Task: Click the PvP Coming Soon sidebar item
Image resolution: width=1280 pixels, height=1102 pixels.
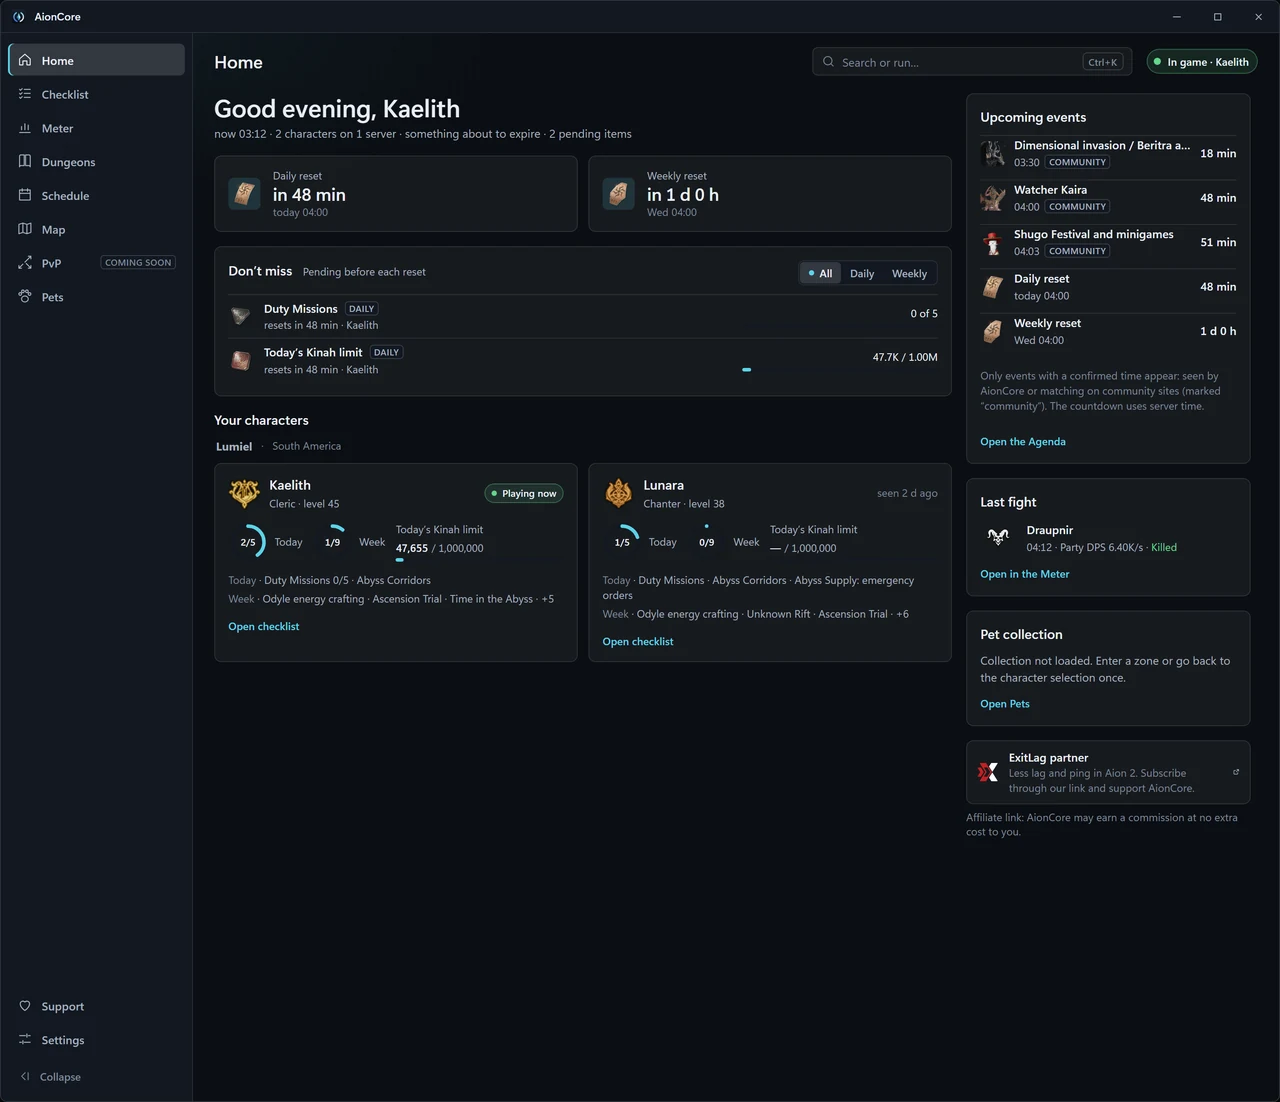Action: pyautogui.click(x=96, y=263)
